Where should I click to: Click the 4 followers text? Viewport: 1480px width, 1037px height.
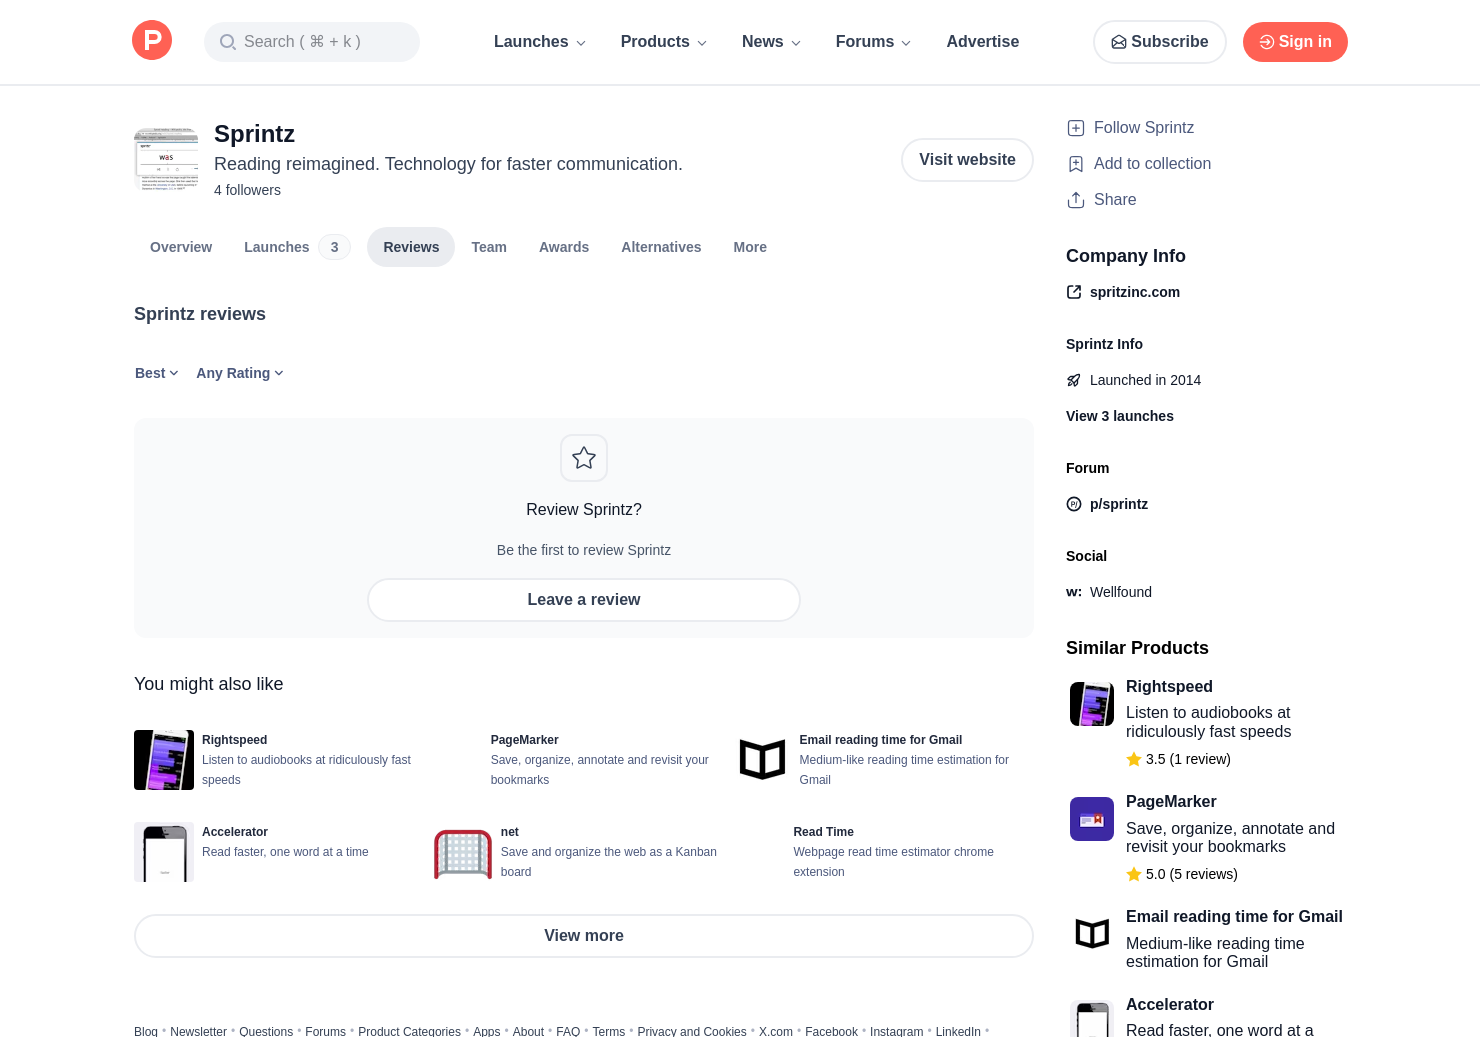tap(247, 190)
